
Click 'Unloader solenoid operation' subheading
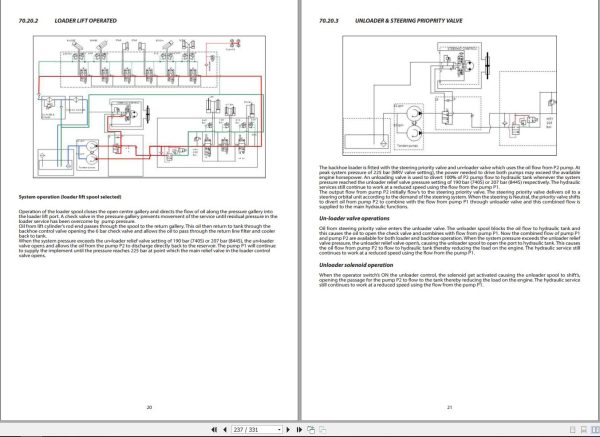tap(356, 265)
